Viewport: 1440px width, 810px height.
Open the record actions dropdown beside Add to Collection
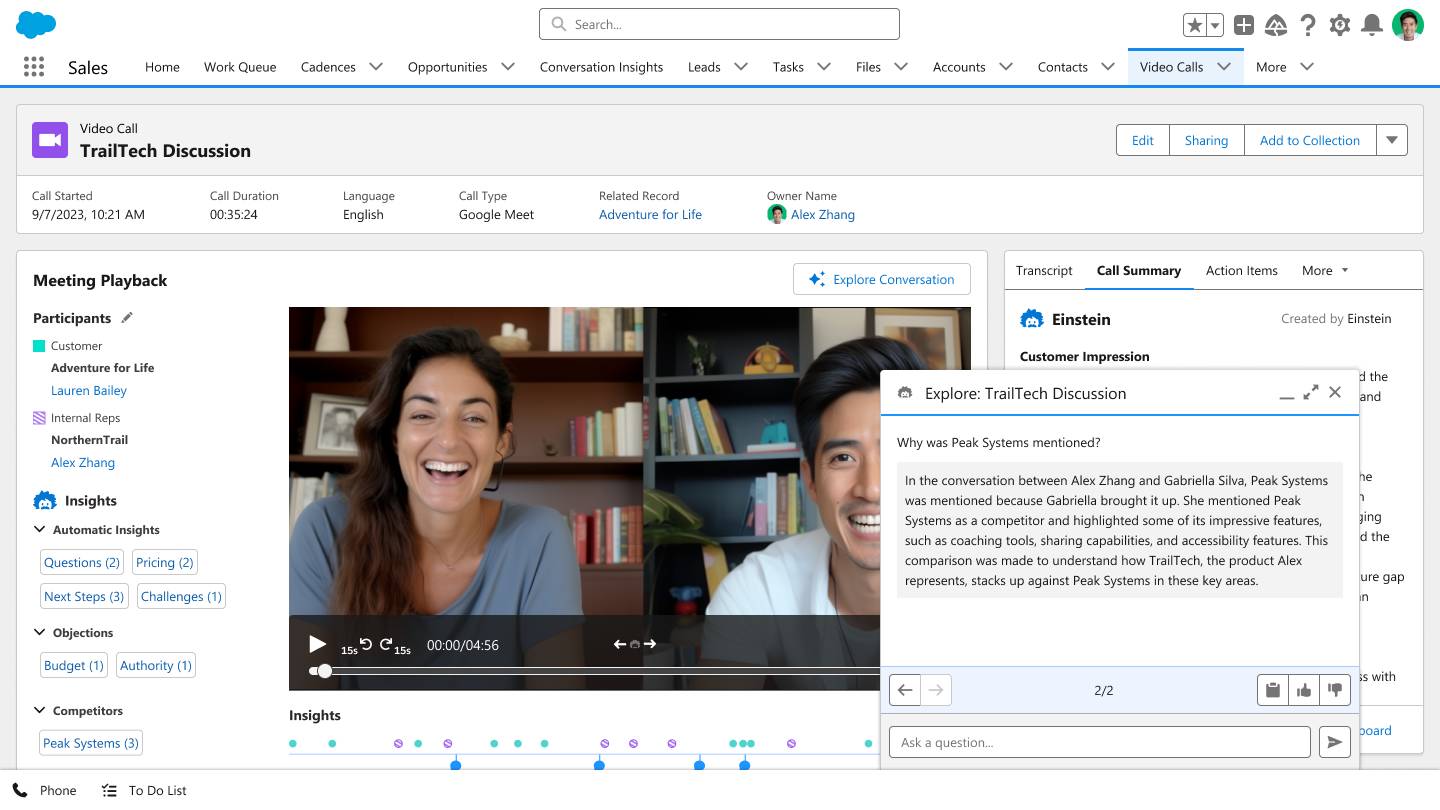[x=1392, y=140]
